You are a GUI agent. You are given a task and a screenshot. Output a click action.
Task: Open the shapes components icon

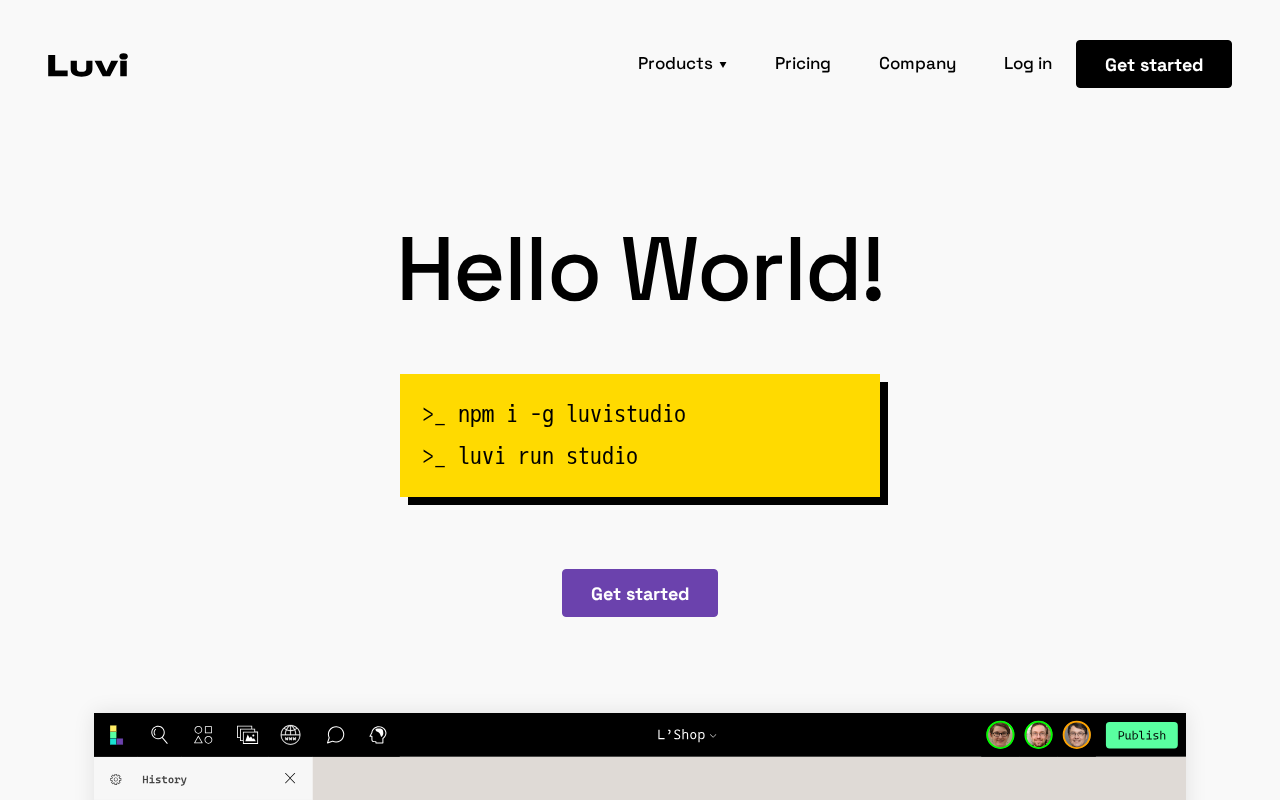[x=203, y=735]
